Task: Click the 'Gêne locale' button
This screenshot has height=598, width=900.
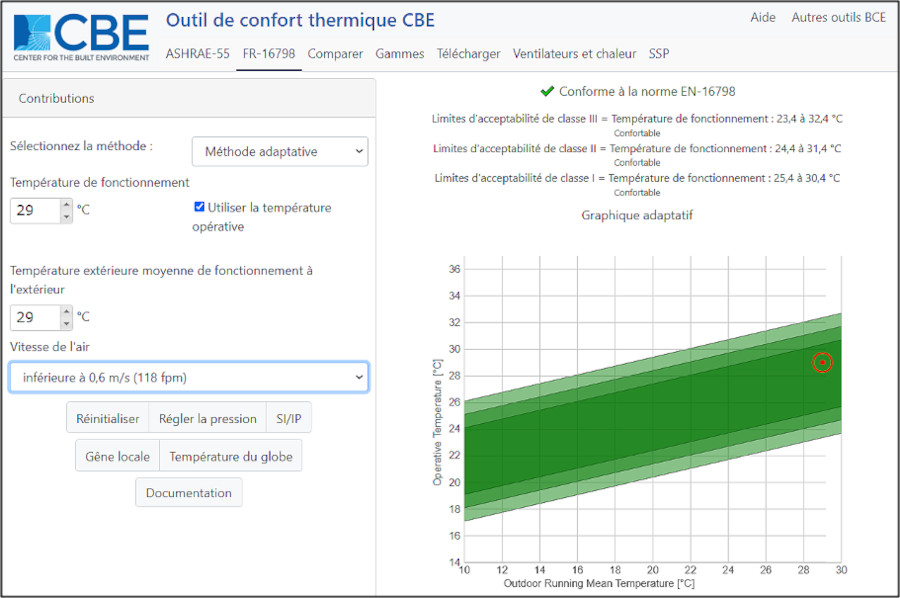Action: pos(118,456)
